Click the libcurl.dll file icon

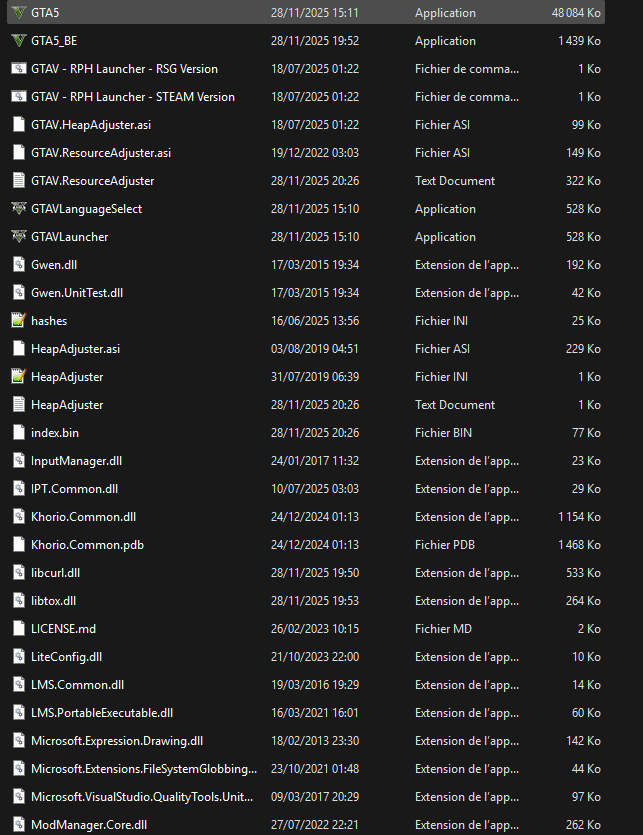19,573
